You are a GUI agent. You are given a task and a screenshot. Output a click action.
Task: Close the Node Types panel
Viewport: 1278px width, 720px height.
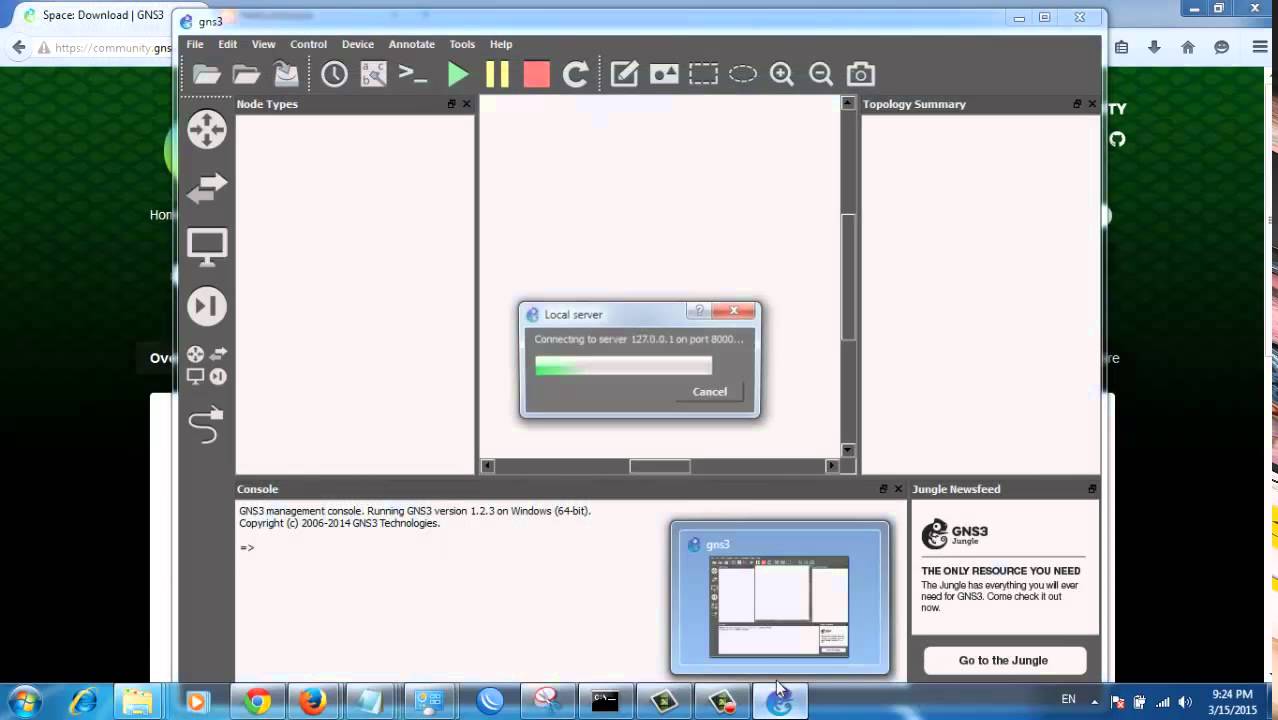click(466, 104)
